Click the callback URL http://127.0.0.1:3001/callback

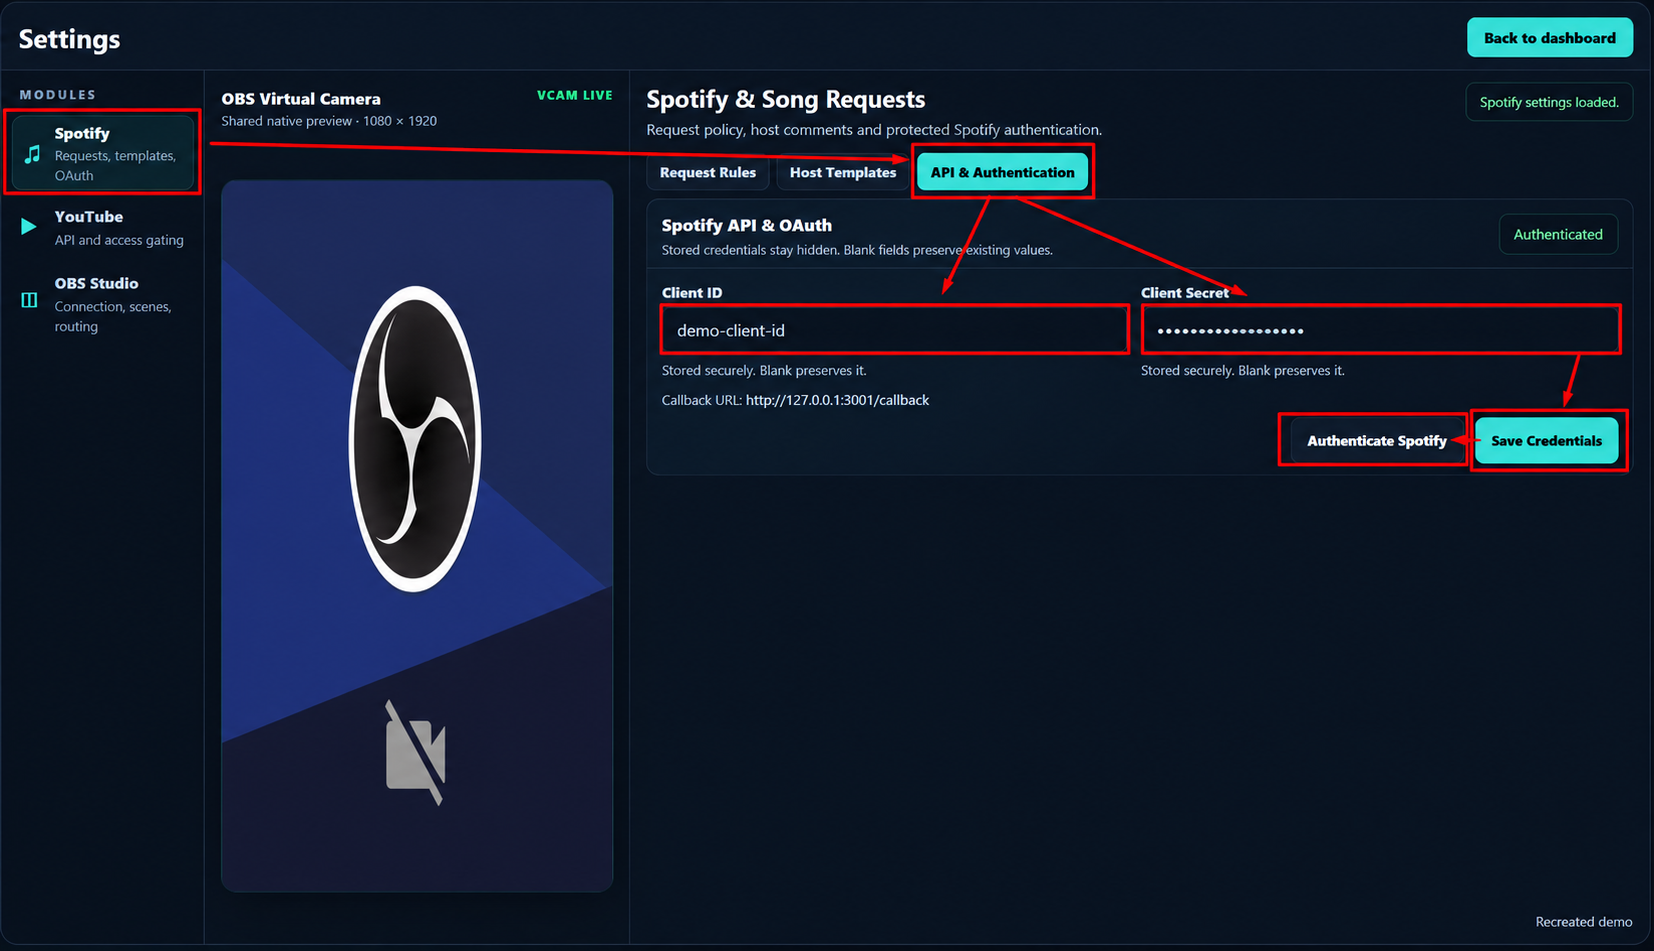click(x=837, y=400)
